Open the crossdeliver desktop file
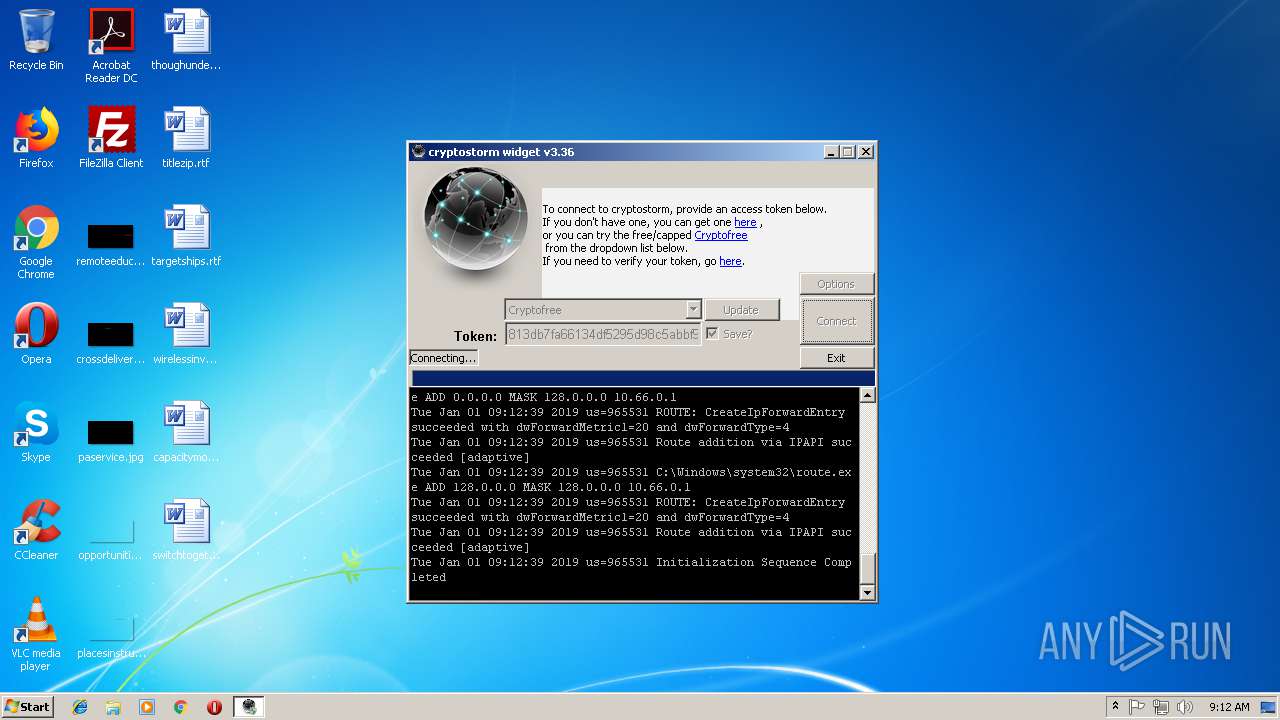This screenshot has height=720, width=1280. [111, 340]
